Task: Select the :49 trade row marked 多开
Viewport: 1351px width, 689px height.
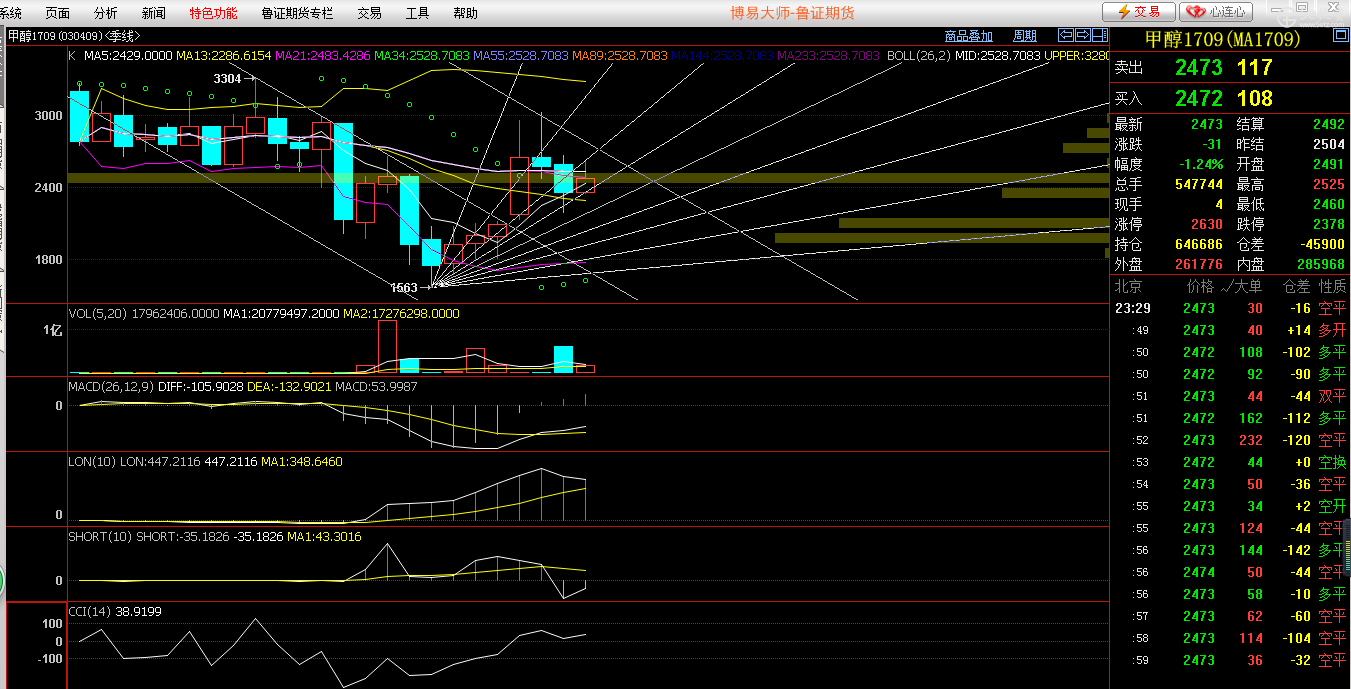Action: tap(1230, 330)
